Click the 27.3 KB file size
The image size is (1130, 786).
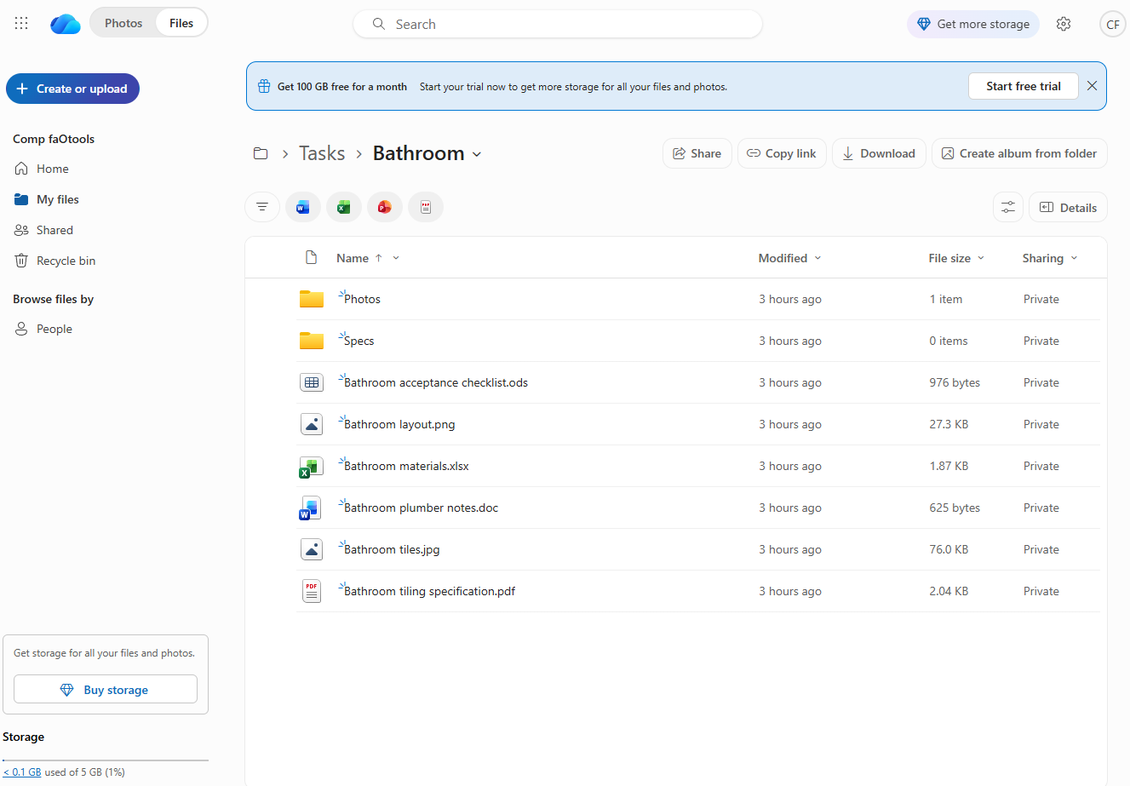point(948,424)
